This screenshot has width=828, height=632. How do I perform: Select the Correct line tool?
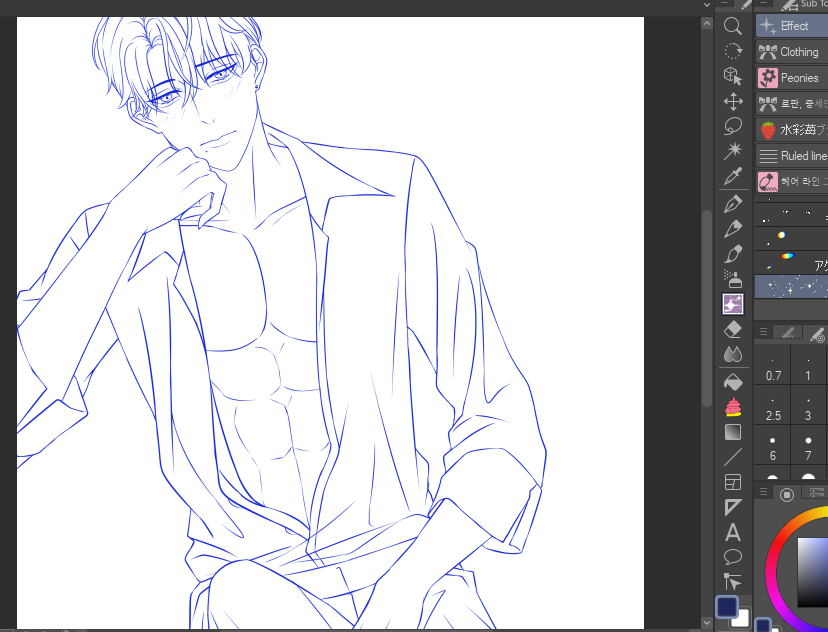[732, 582]
